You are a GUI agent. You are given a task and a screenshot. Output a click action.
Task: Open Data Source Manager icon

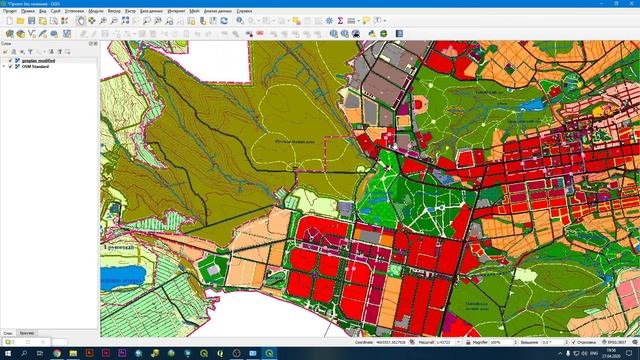9,34
